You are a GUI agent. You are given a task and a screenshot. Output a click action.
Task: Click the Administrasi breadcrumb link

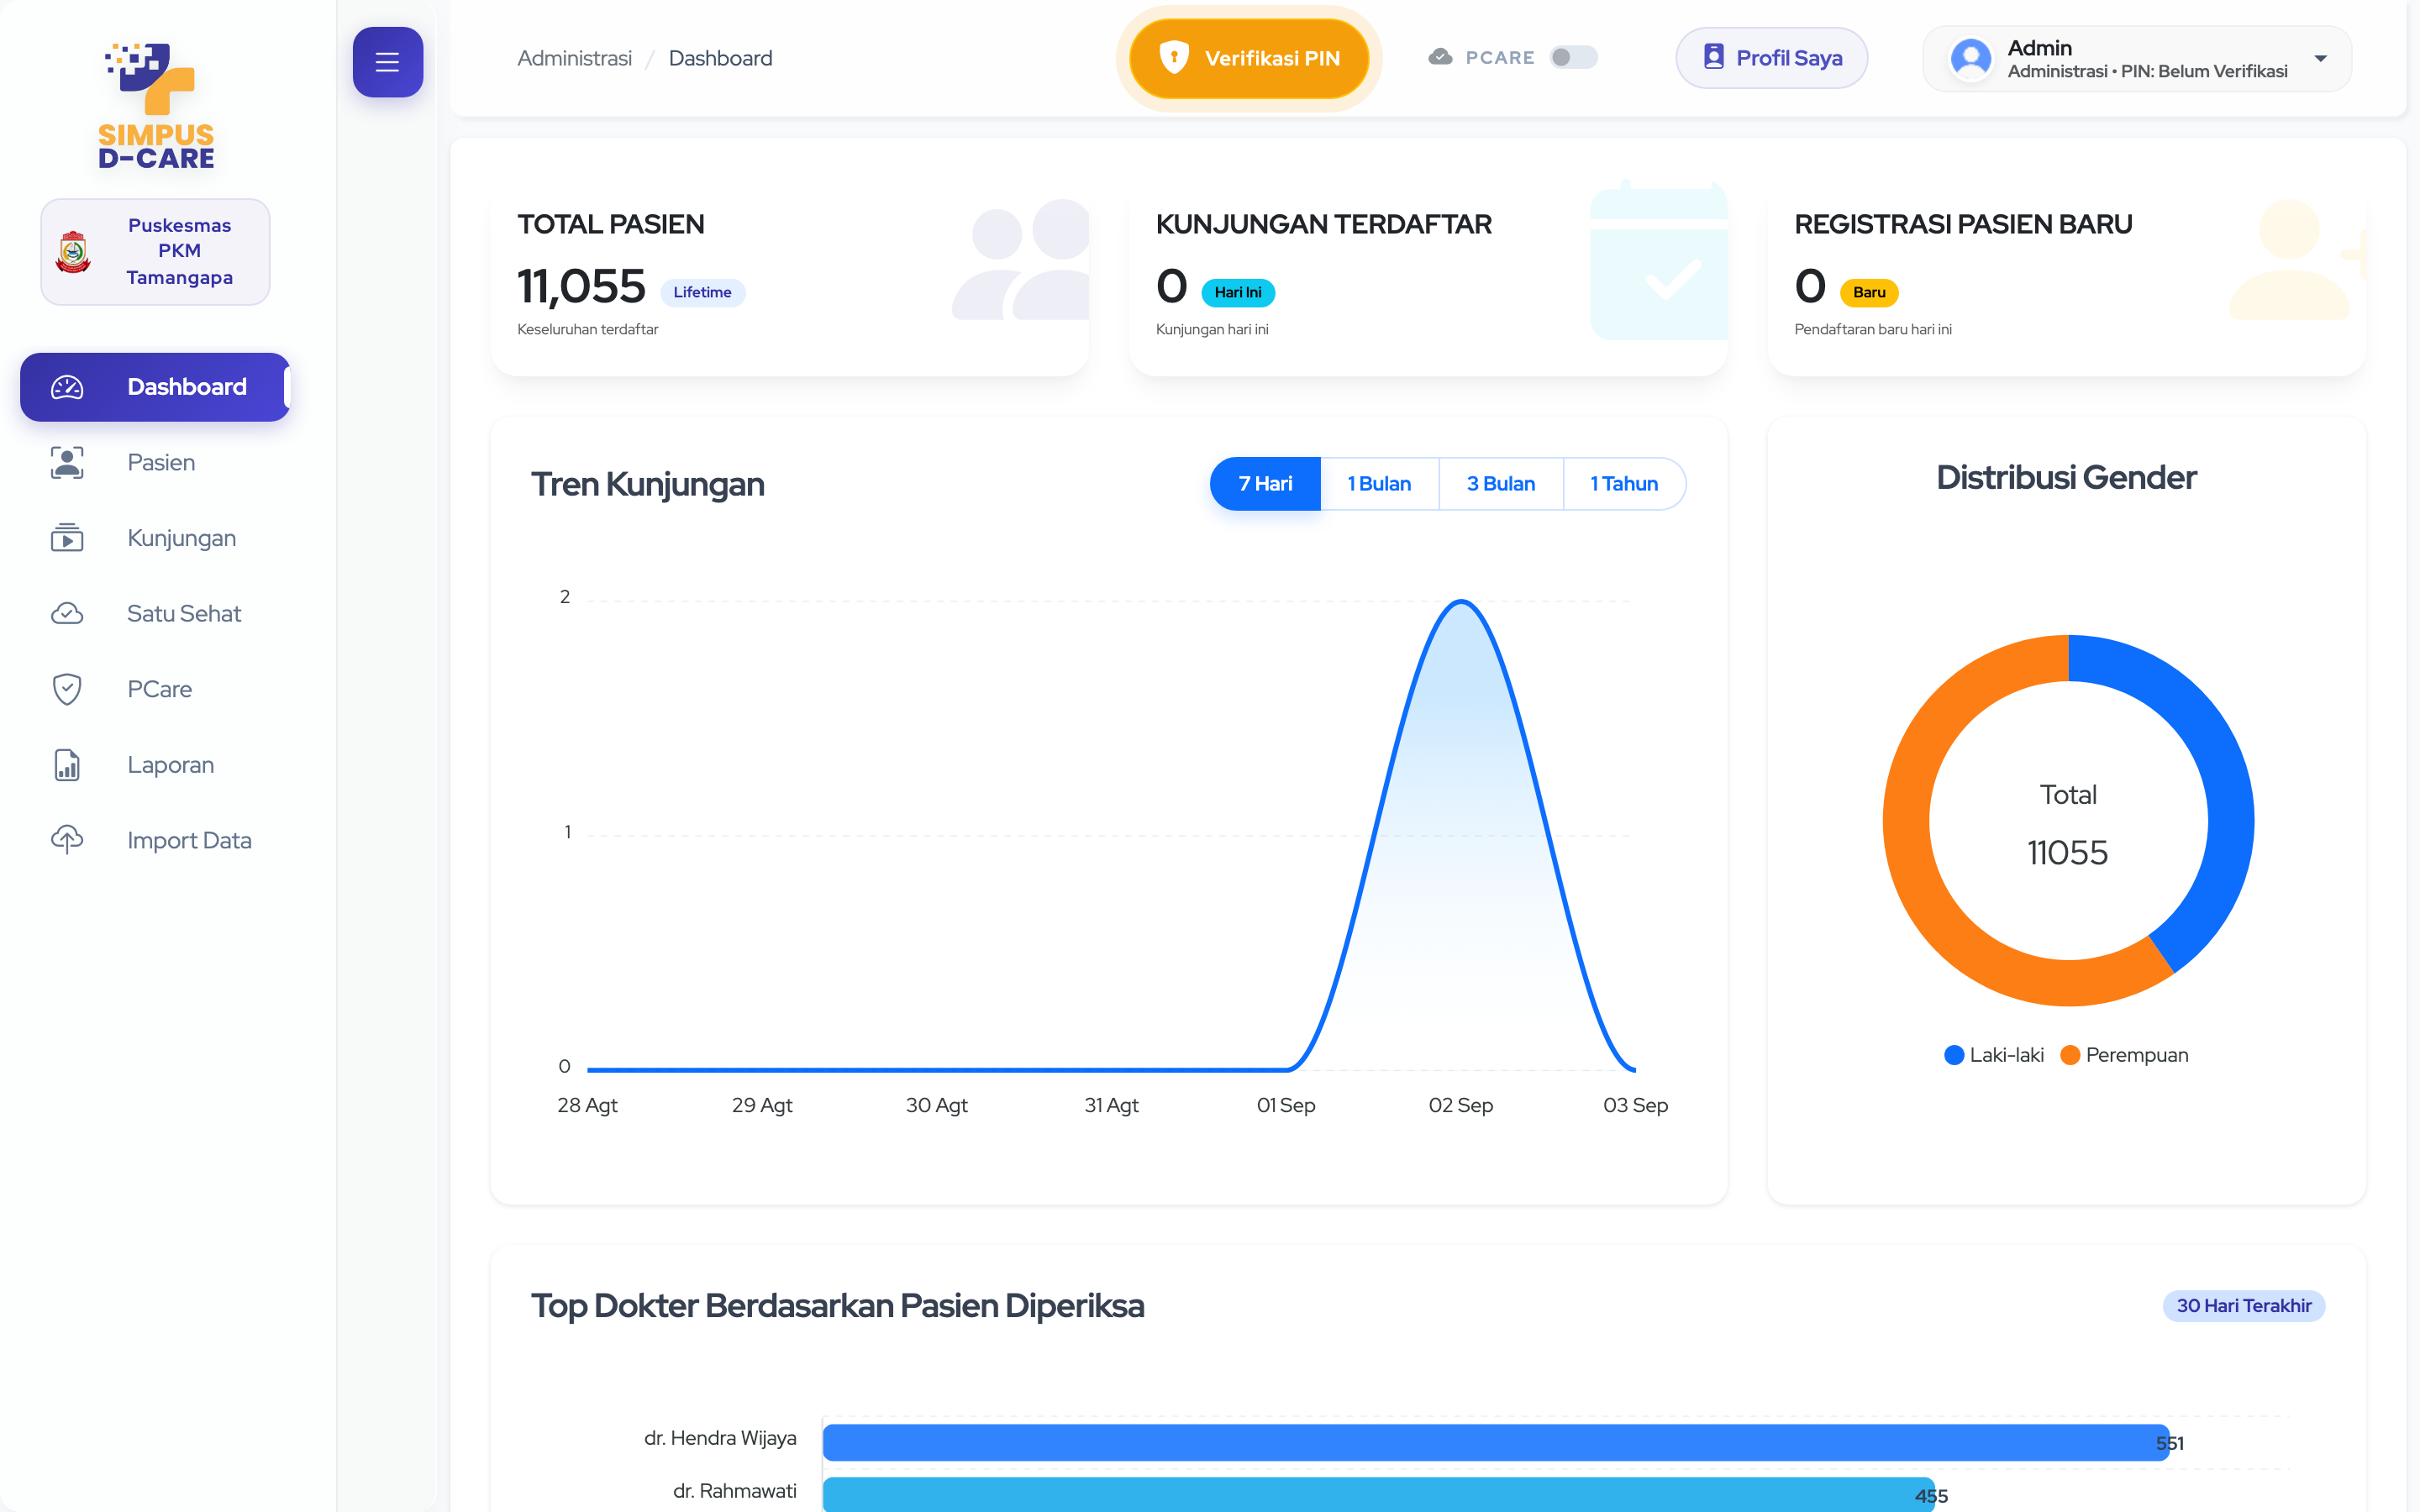[574, 58]
